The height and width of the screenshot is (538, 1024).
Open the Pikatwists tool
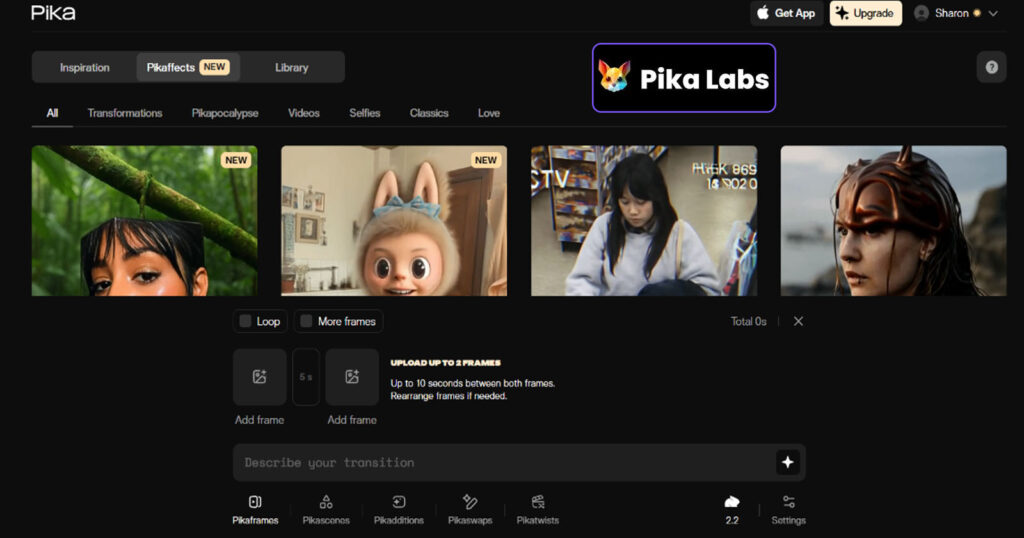pyautogui.click(x=537, y=510)
